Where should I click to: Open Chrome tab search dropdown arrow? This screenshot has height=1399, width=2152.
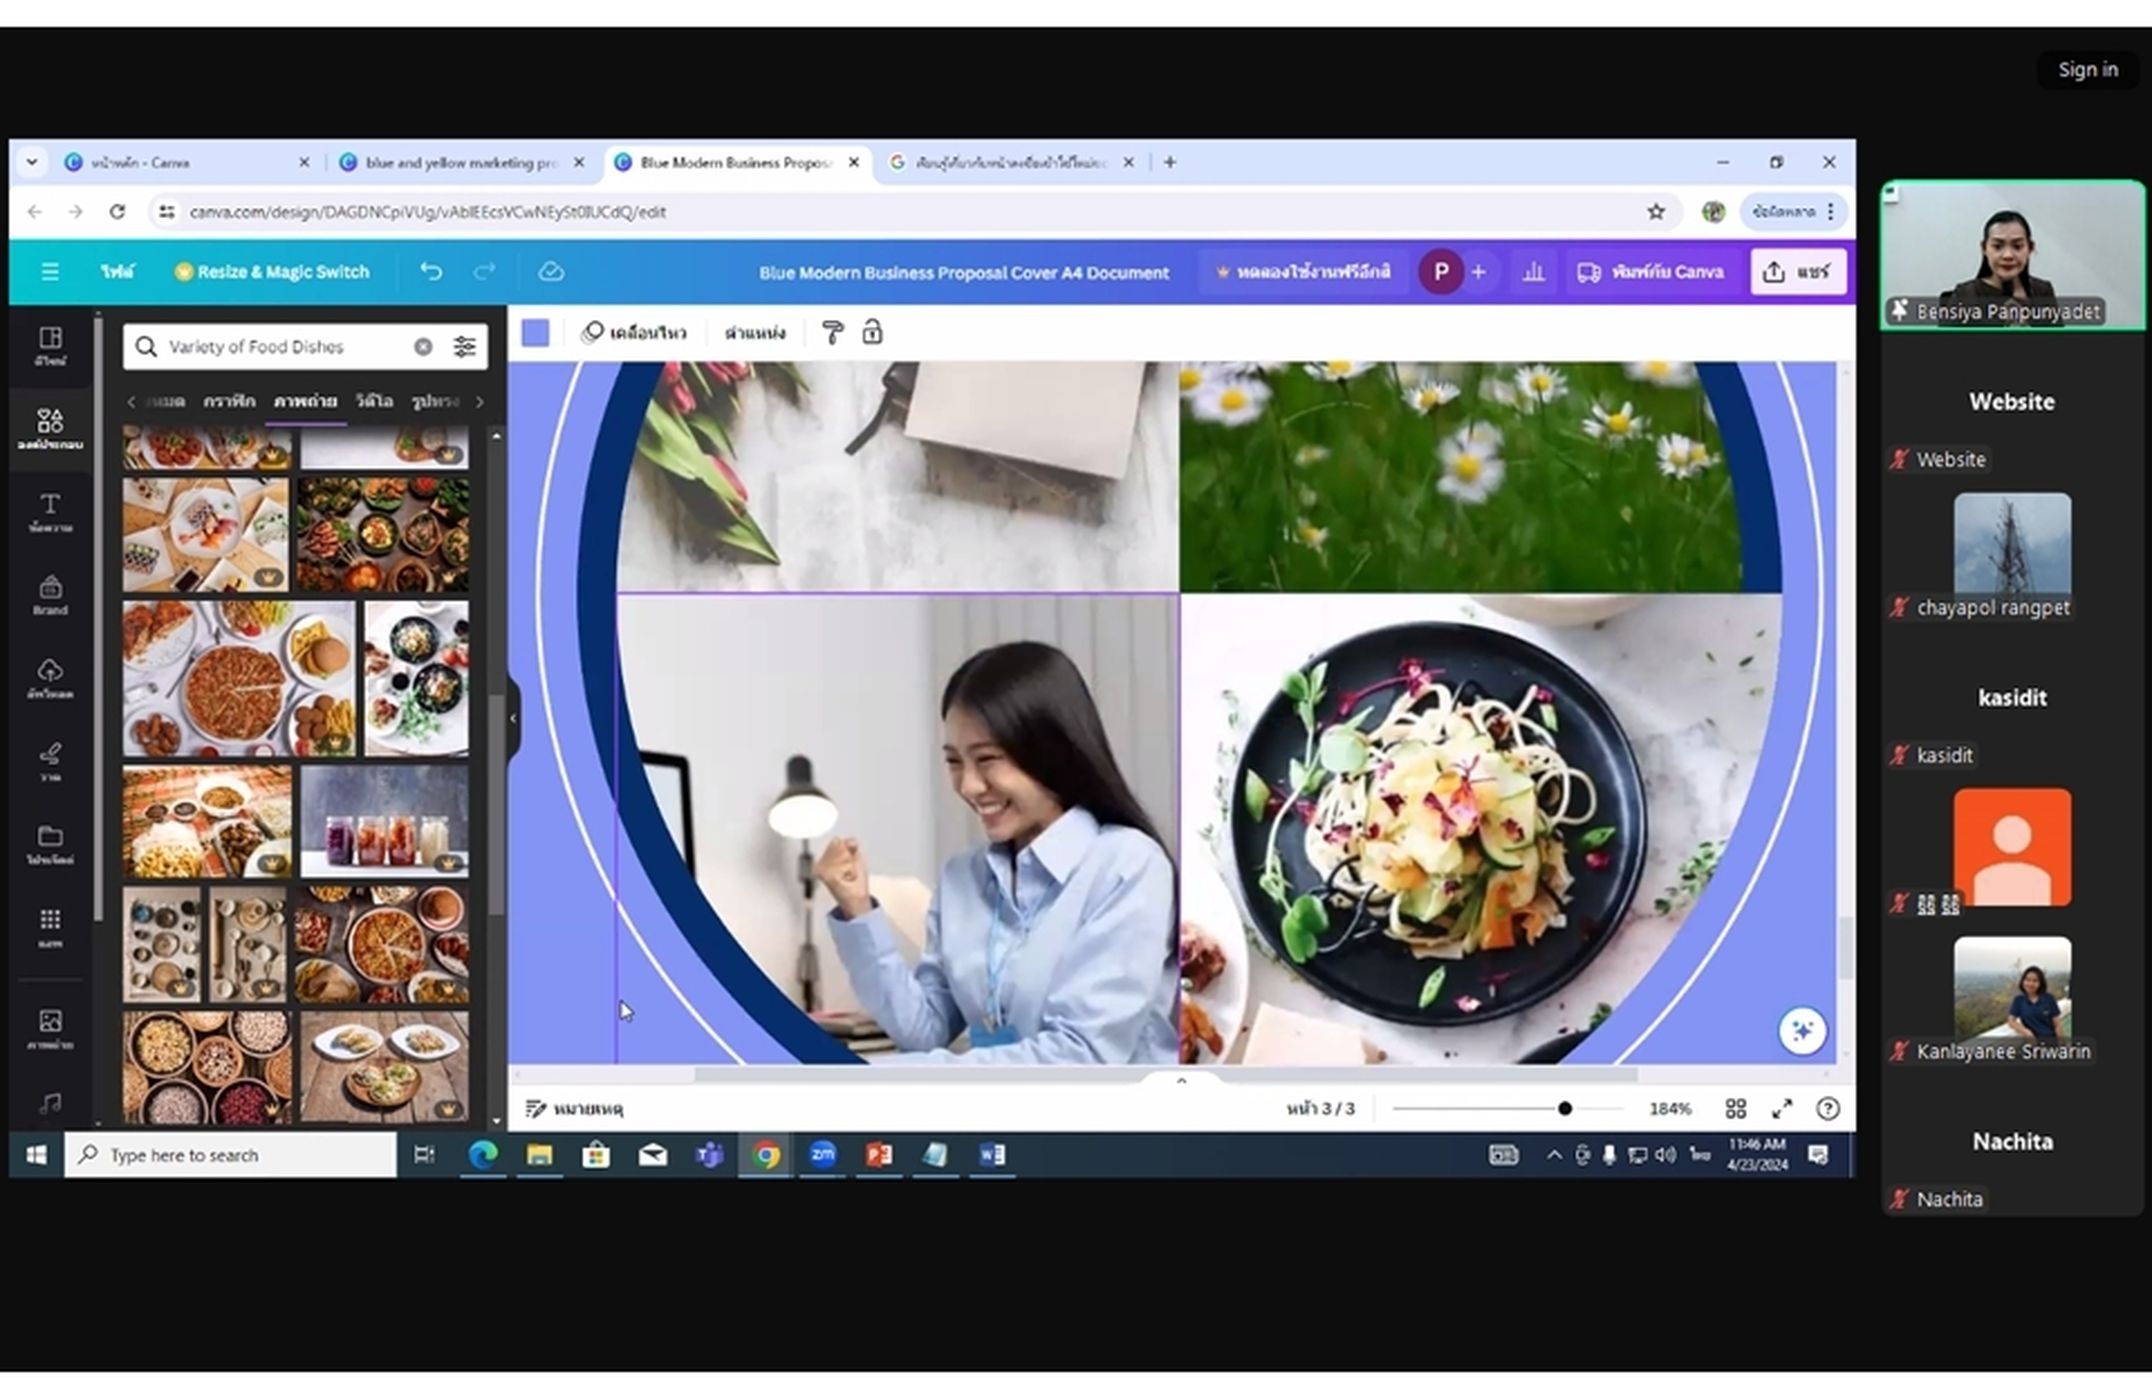click(x=32, y=162)
